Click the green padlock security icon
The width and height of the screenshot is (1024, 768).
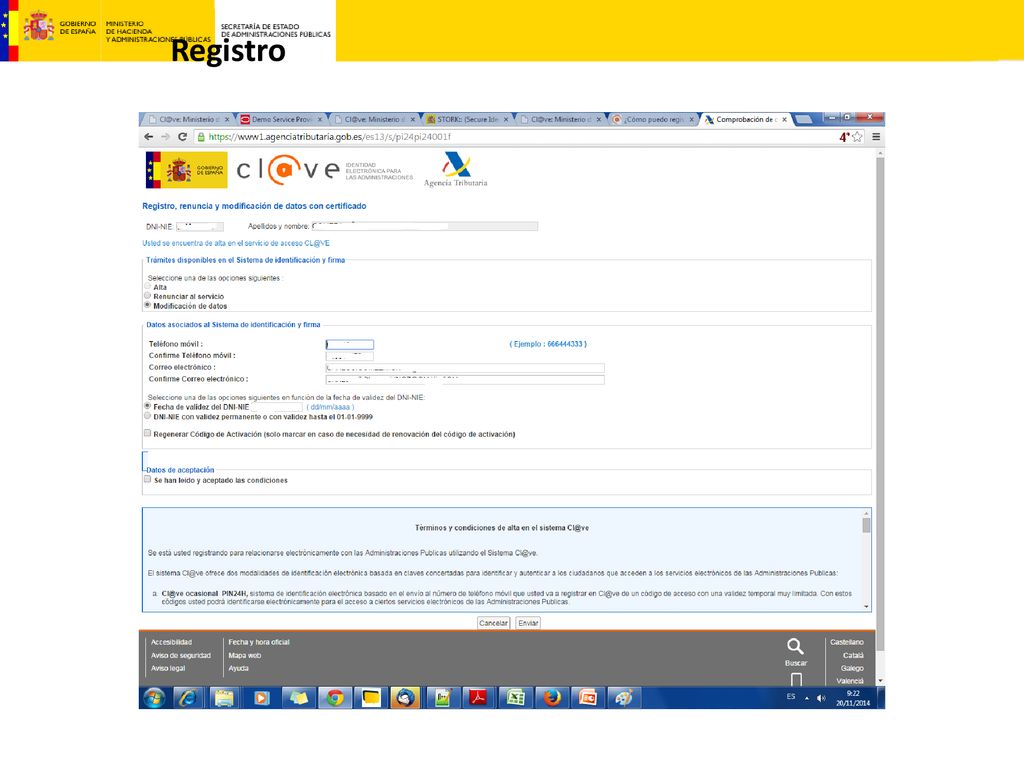[x=201, y=137]
